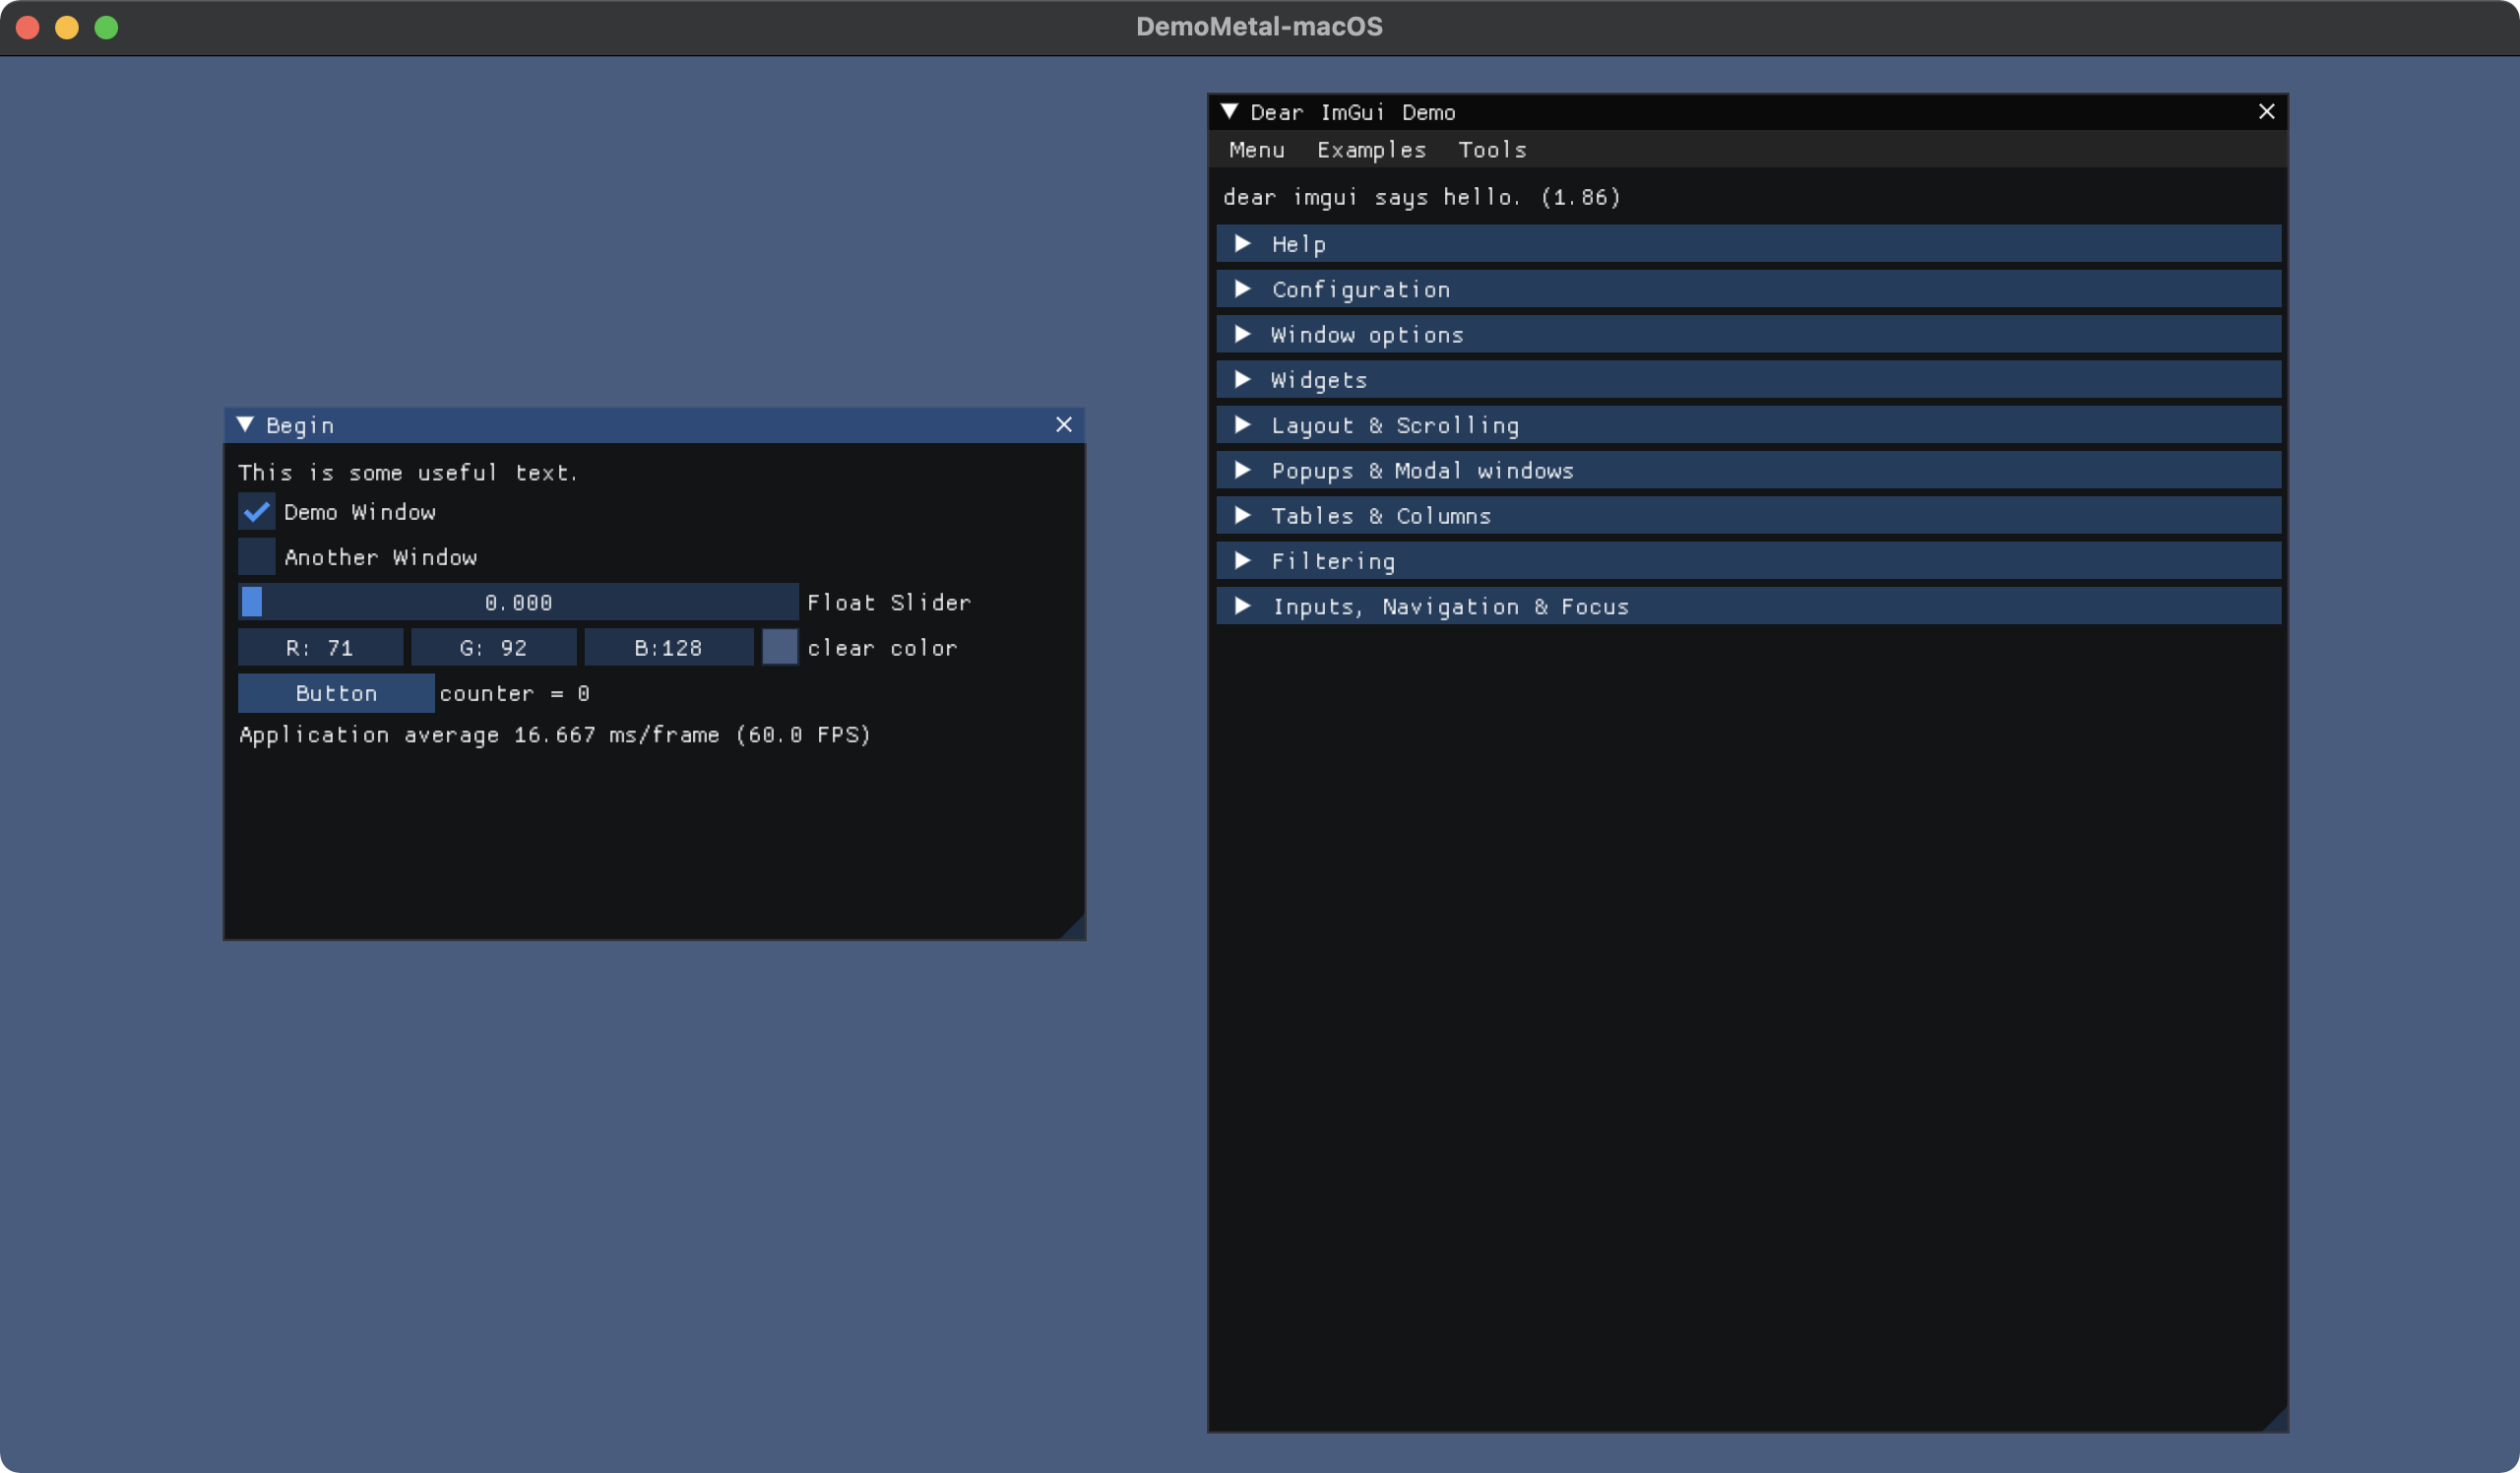
Task: Click the Begin window resize grip
Action: (1075, 929)
